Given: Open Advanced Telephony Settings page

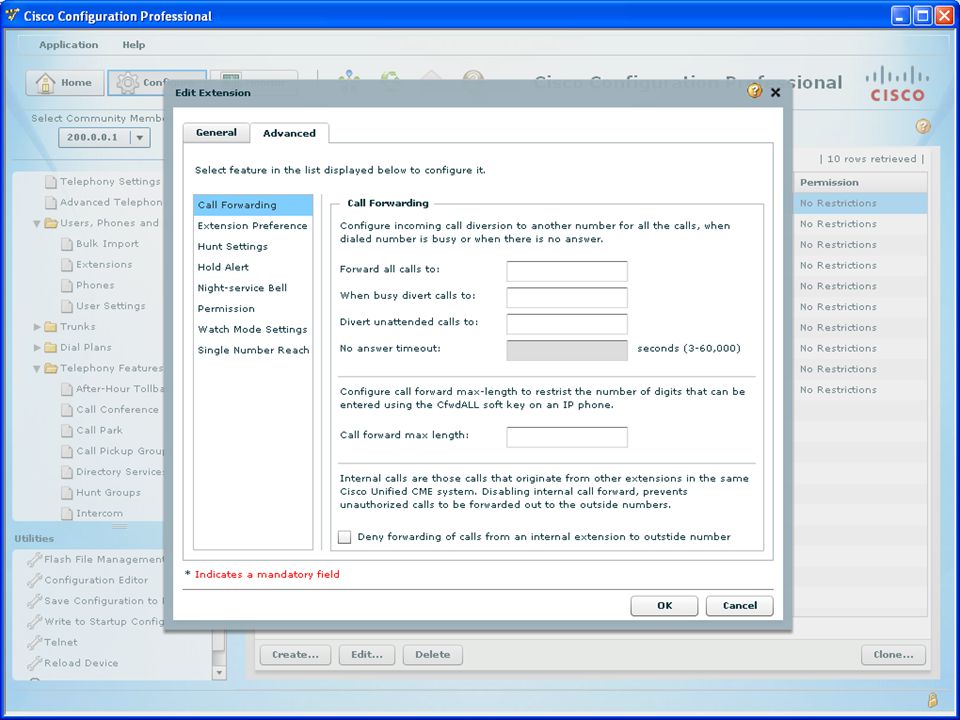Looking at the screenshot, I should click(103, 203).
